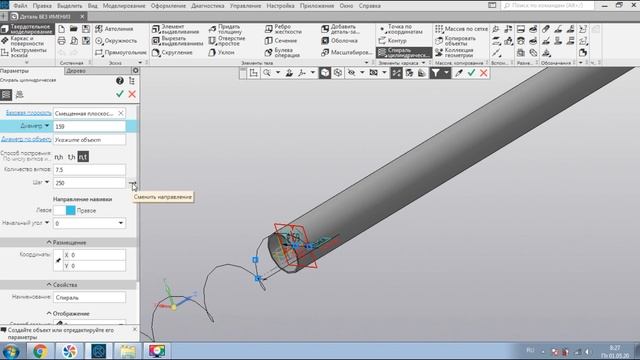
Task: Click Диаметр по объекту link
Action: (27, 139)
